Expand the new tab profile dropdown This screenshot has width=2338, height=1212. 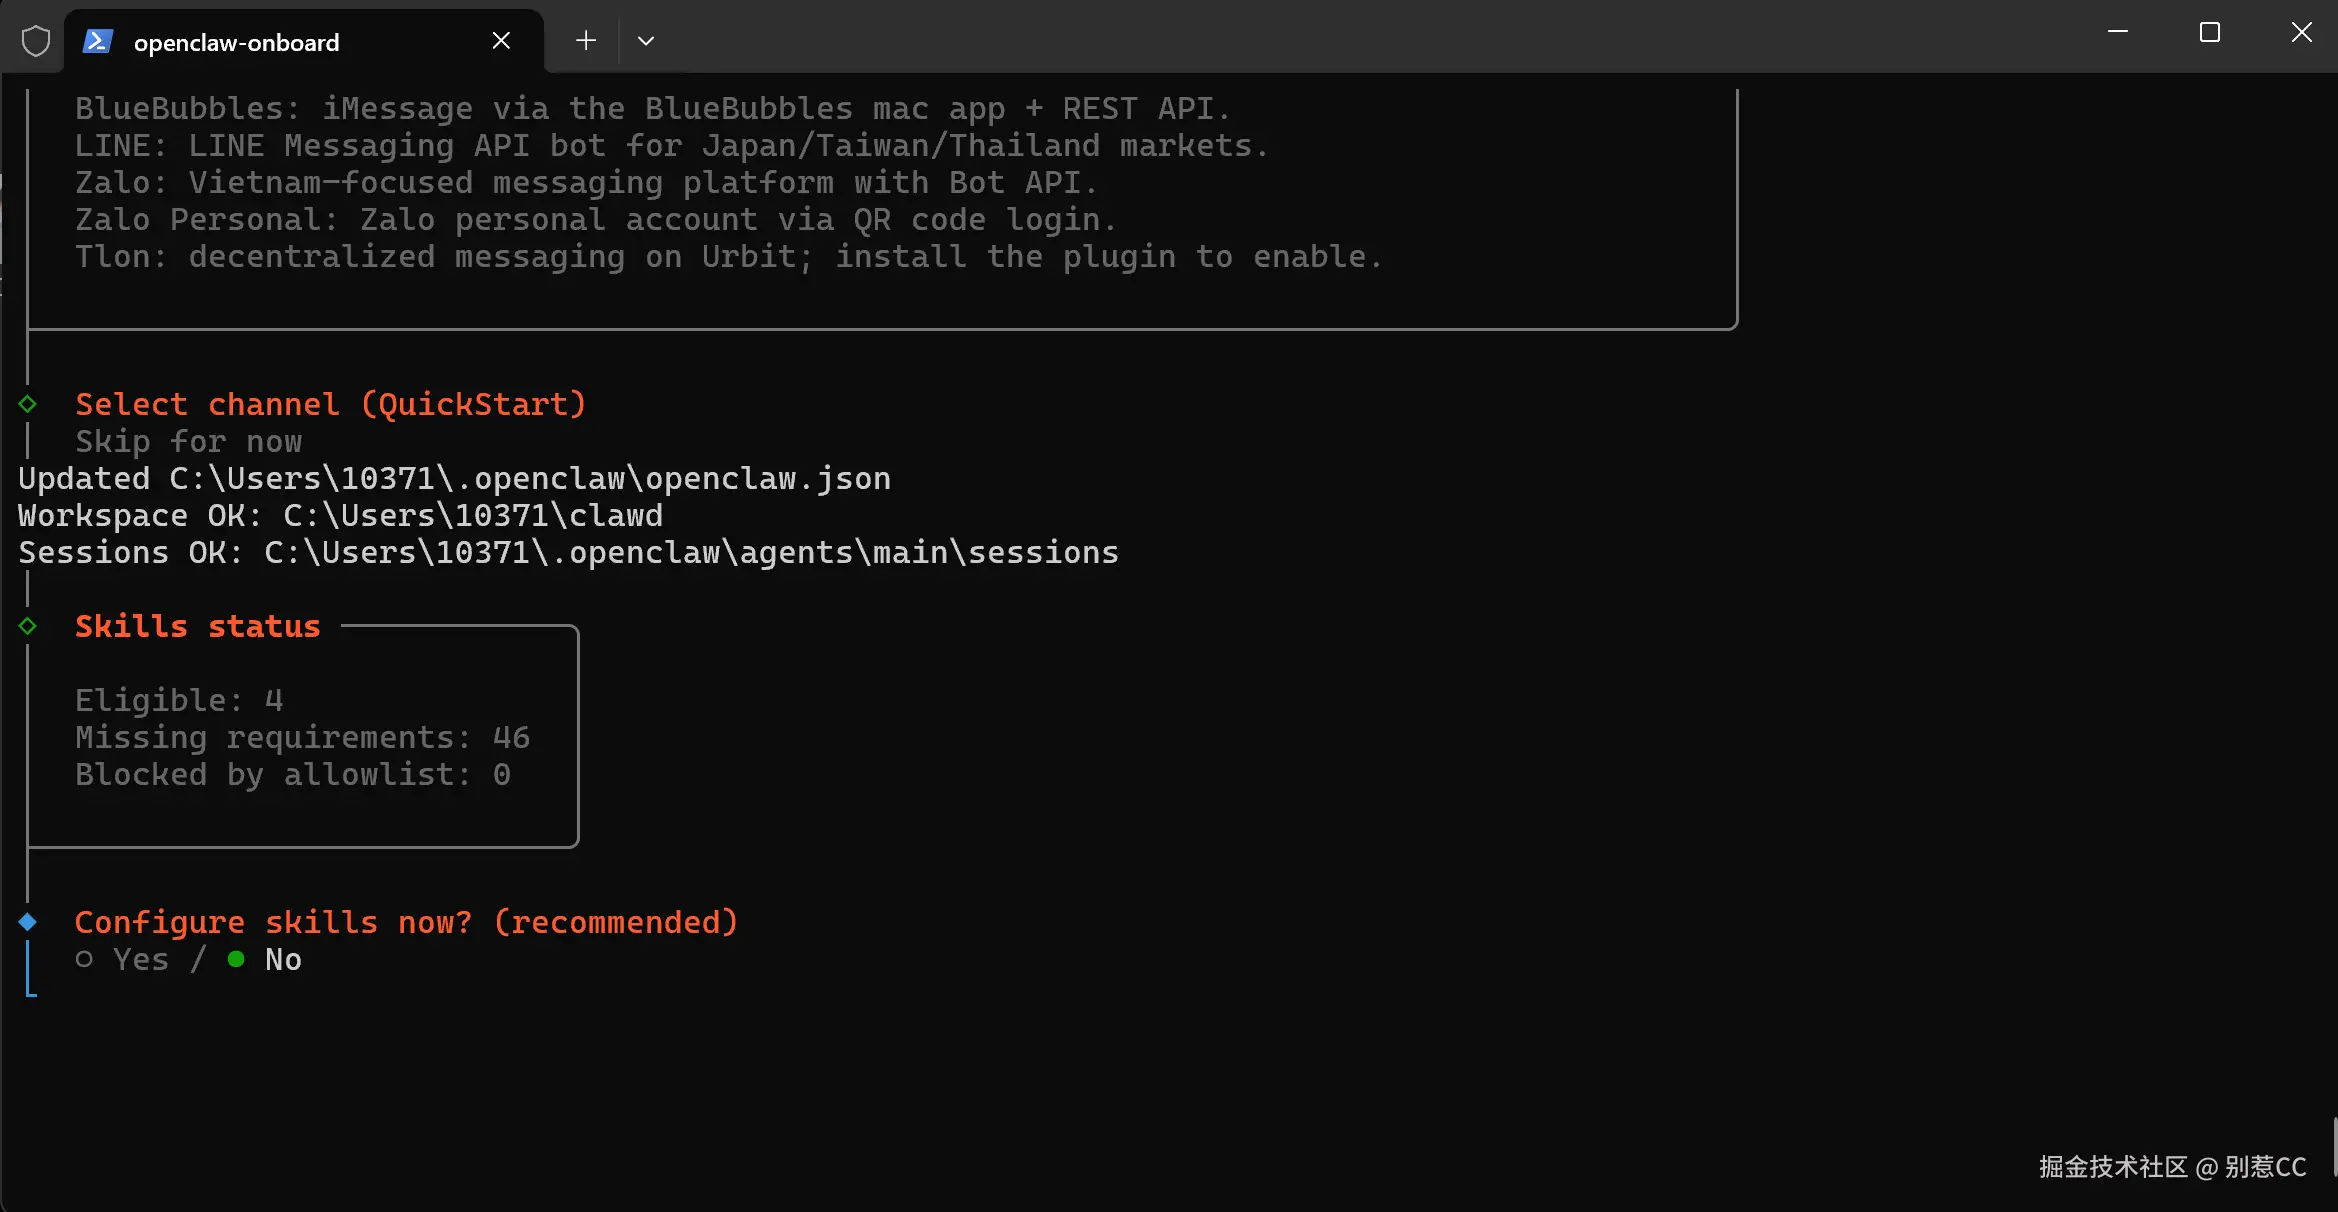(x=646, y=41)
